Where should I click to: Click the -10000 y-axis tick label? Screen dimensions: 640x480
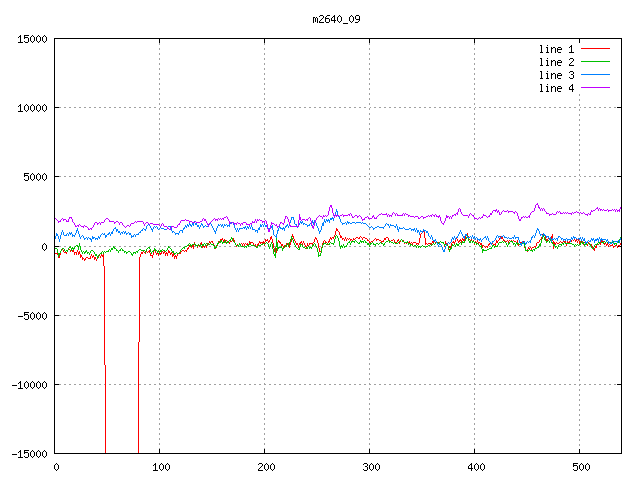coord(28,384)
